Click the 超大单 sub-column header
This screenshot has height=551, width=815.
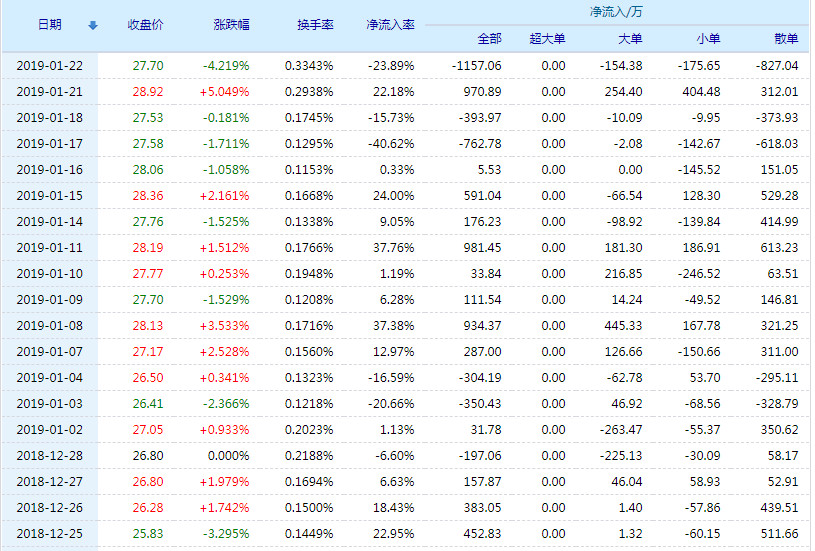pyautogui.click(x=548, y=39)
